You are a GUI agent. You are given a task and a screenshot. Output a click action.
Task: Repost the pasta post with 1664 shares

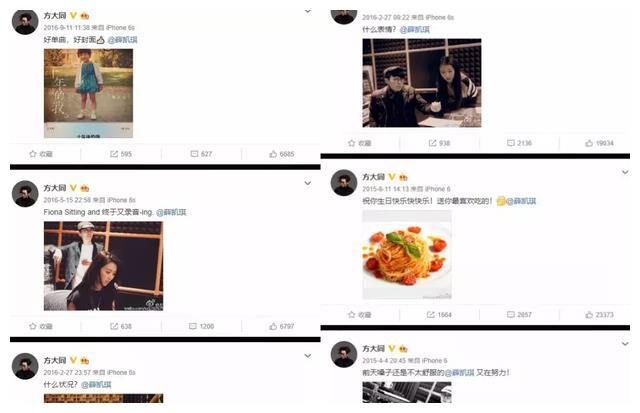point(439,315)
